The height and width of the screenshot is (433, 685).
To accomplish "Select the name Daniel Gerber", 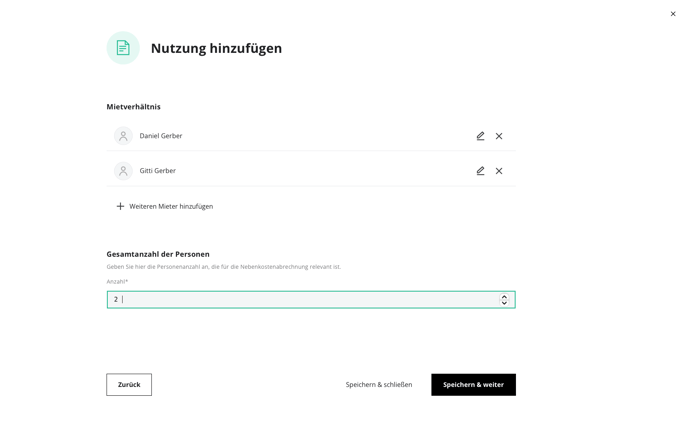I will (x=161, y=136).
